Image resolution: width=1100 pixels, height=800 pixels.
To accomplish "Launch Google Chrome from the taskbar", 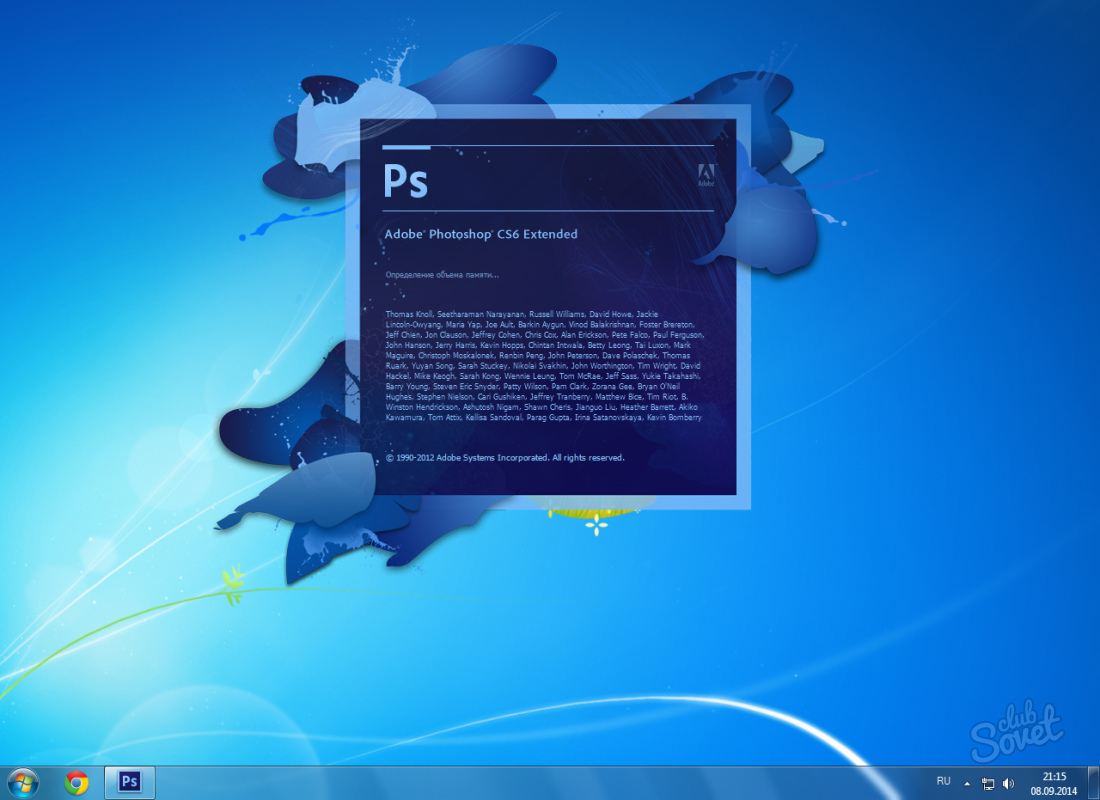I will click(x=76, y=782).
